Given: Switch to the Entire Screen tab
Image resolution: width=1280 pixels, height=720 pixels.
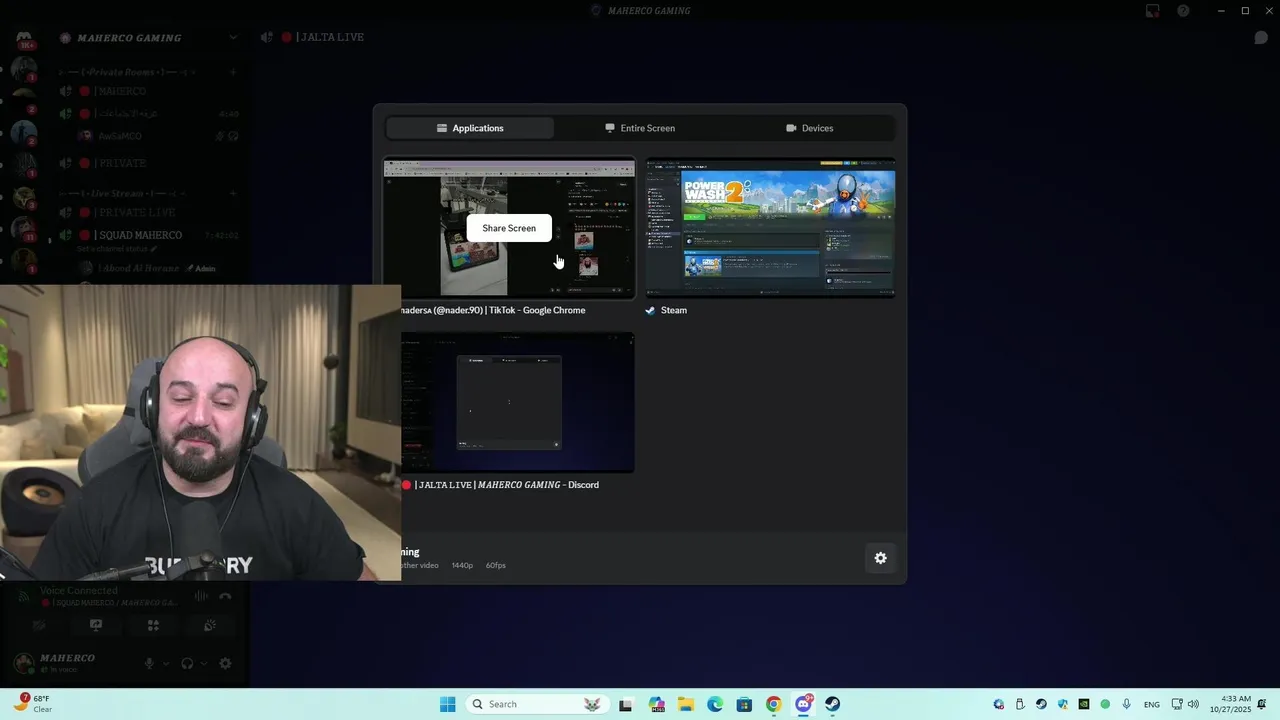Looking at the screenshot, I should pos(640,128).
